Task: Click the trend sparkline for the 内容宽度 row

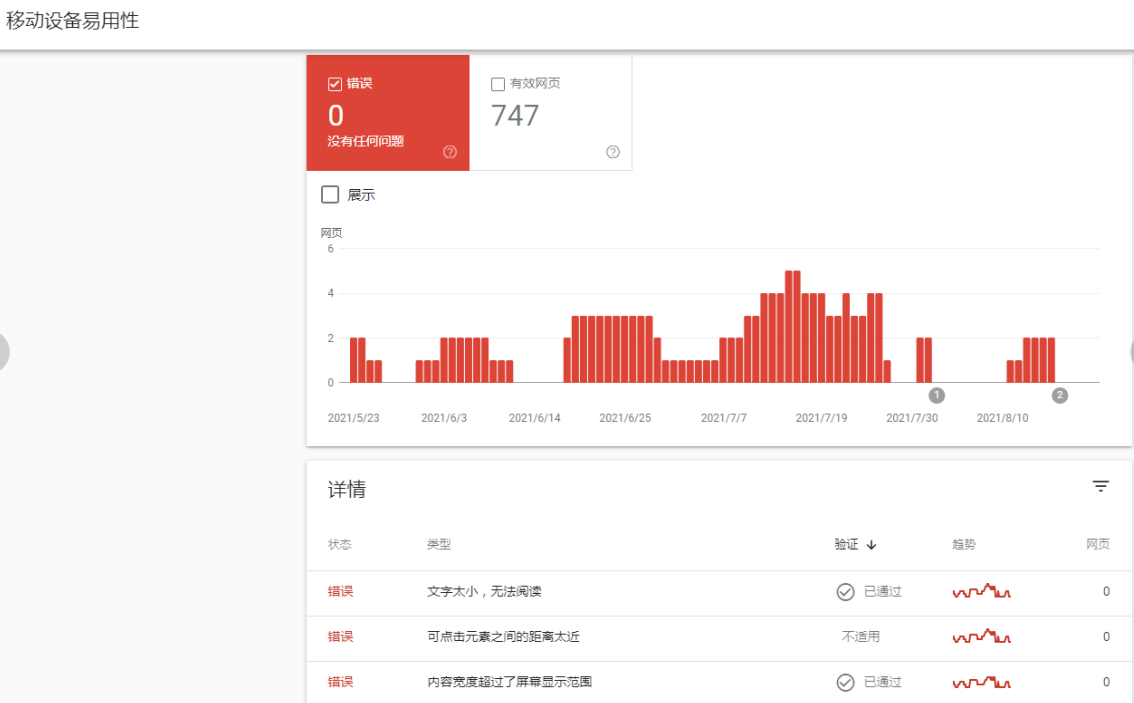Action: (x=981, y=682)
